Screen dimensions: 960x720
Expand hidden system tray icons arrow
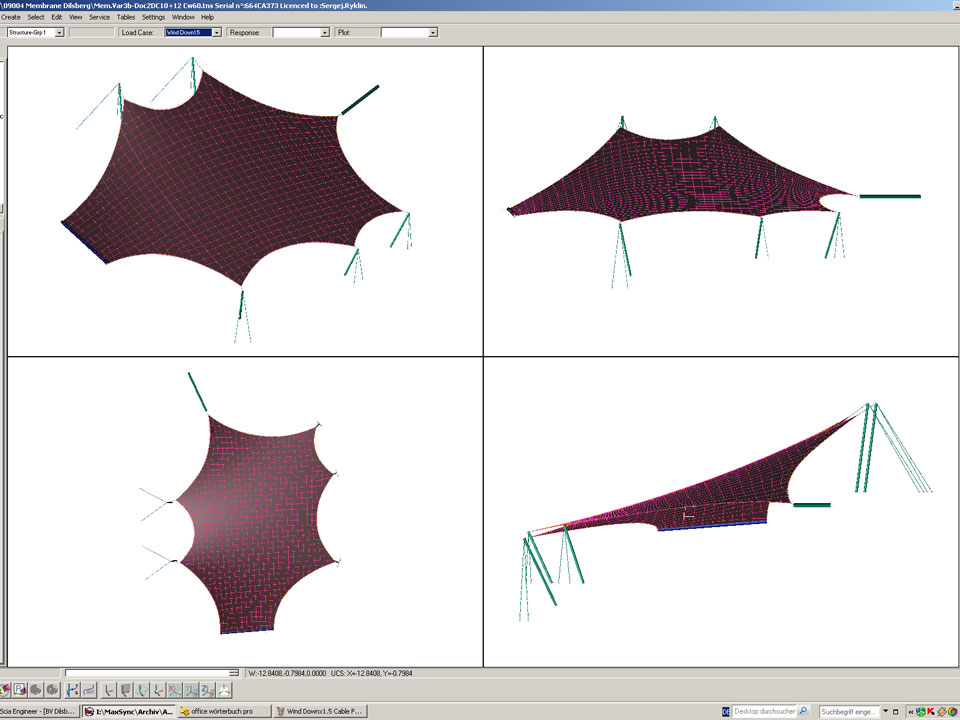tap(911, 712)
